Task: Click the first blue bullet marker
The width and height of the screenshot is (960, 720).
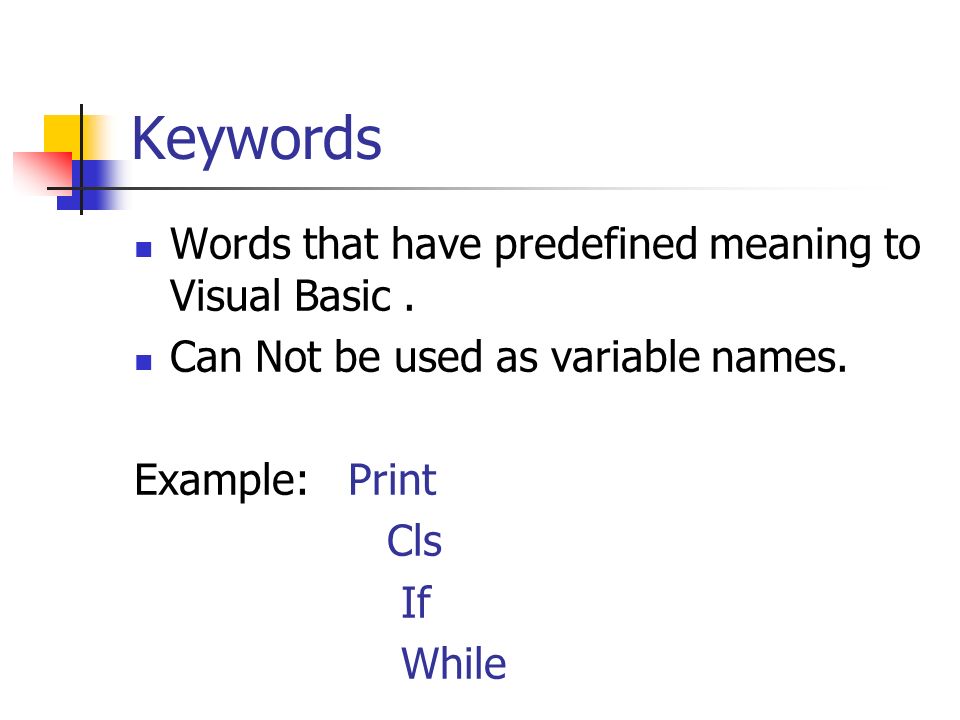Action: coord(143,249)
